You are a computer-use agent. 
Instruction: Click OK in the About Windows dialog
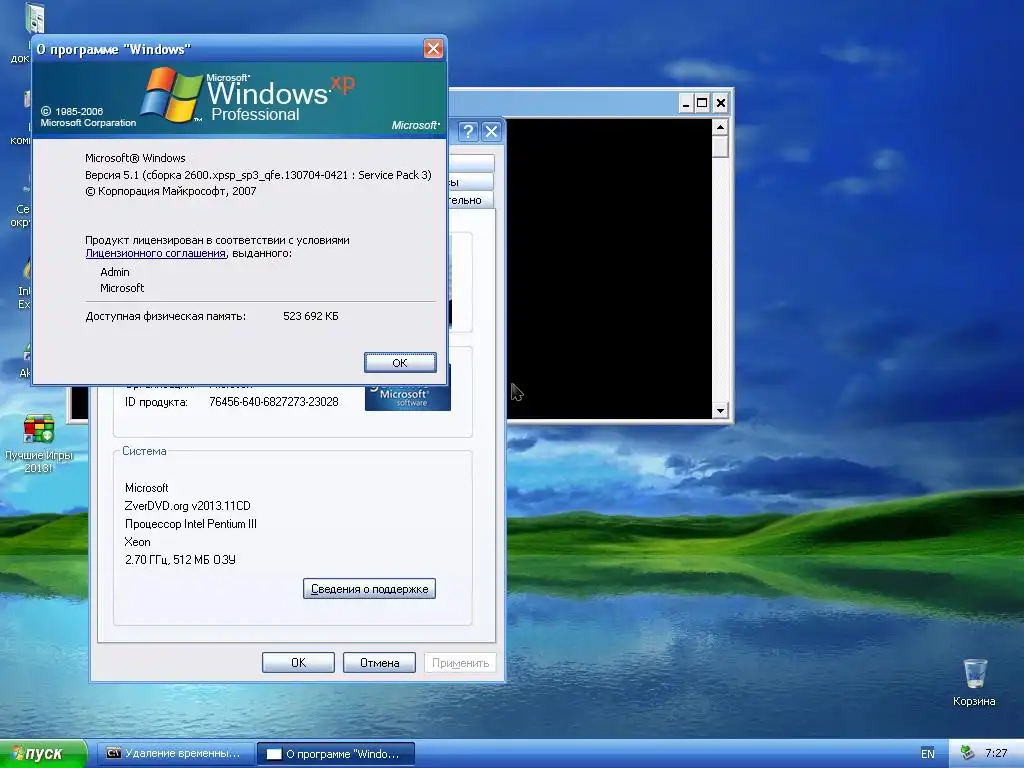coord(400,362)
